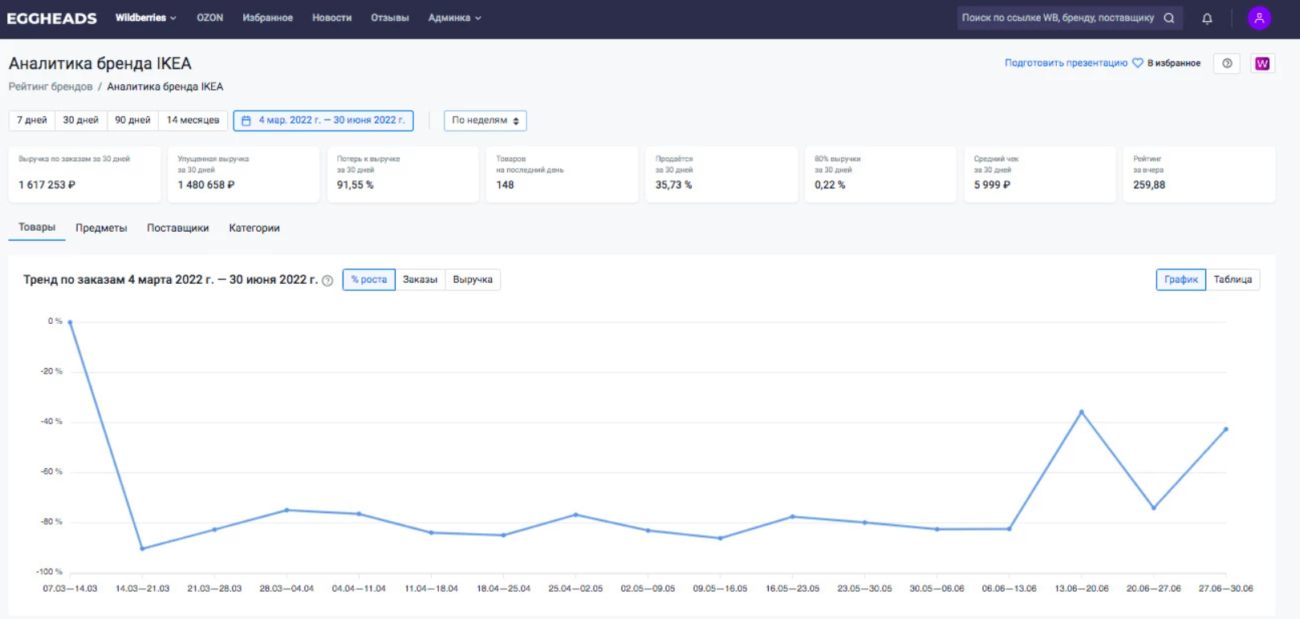This screenshot has height=619, width=1300.
Task: Open the По неделям grouping dropdown
Action: click(x=485, y=121)
